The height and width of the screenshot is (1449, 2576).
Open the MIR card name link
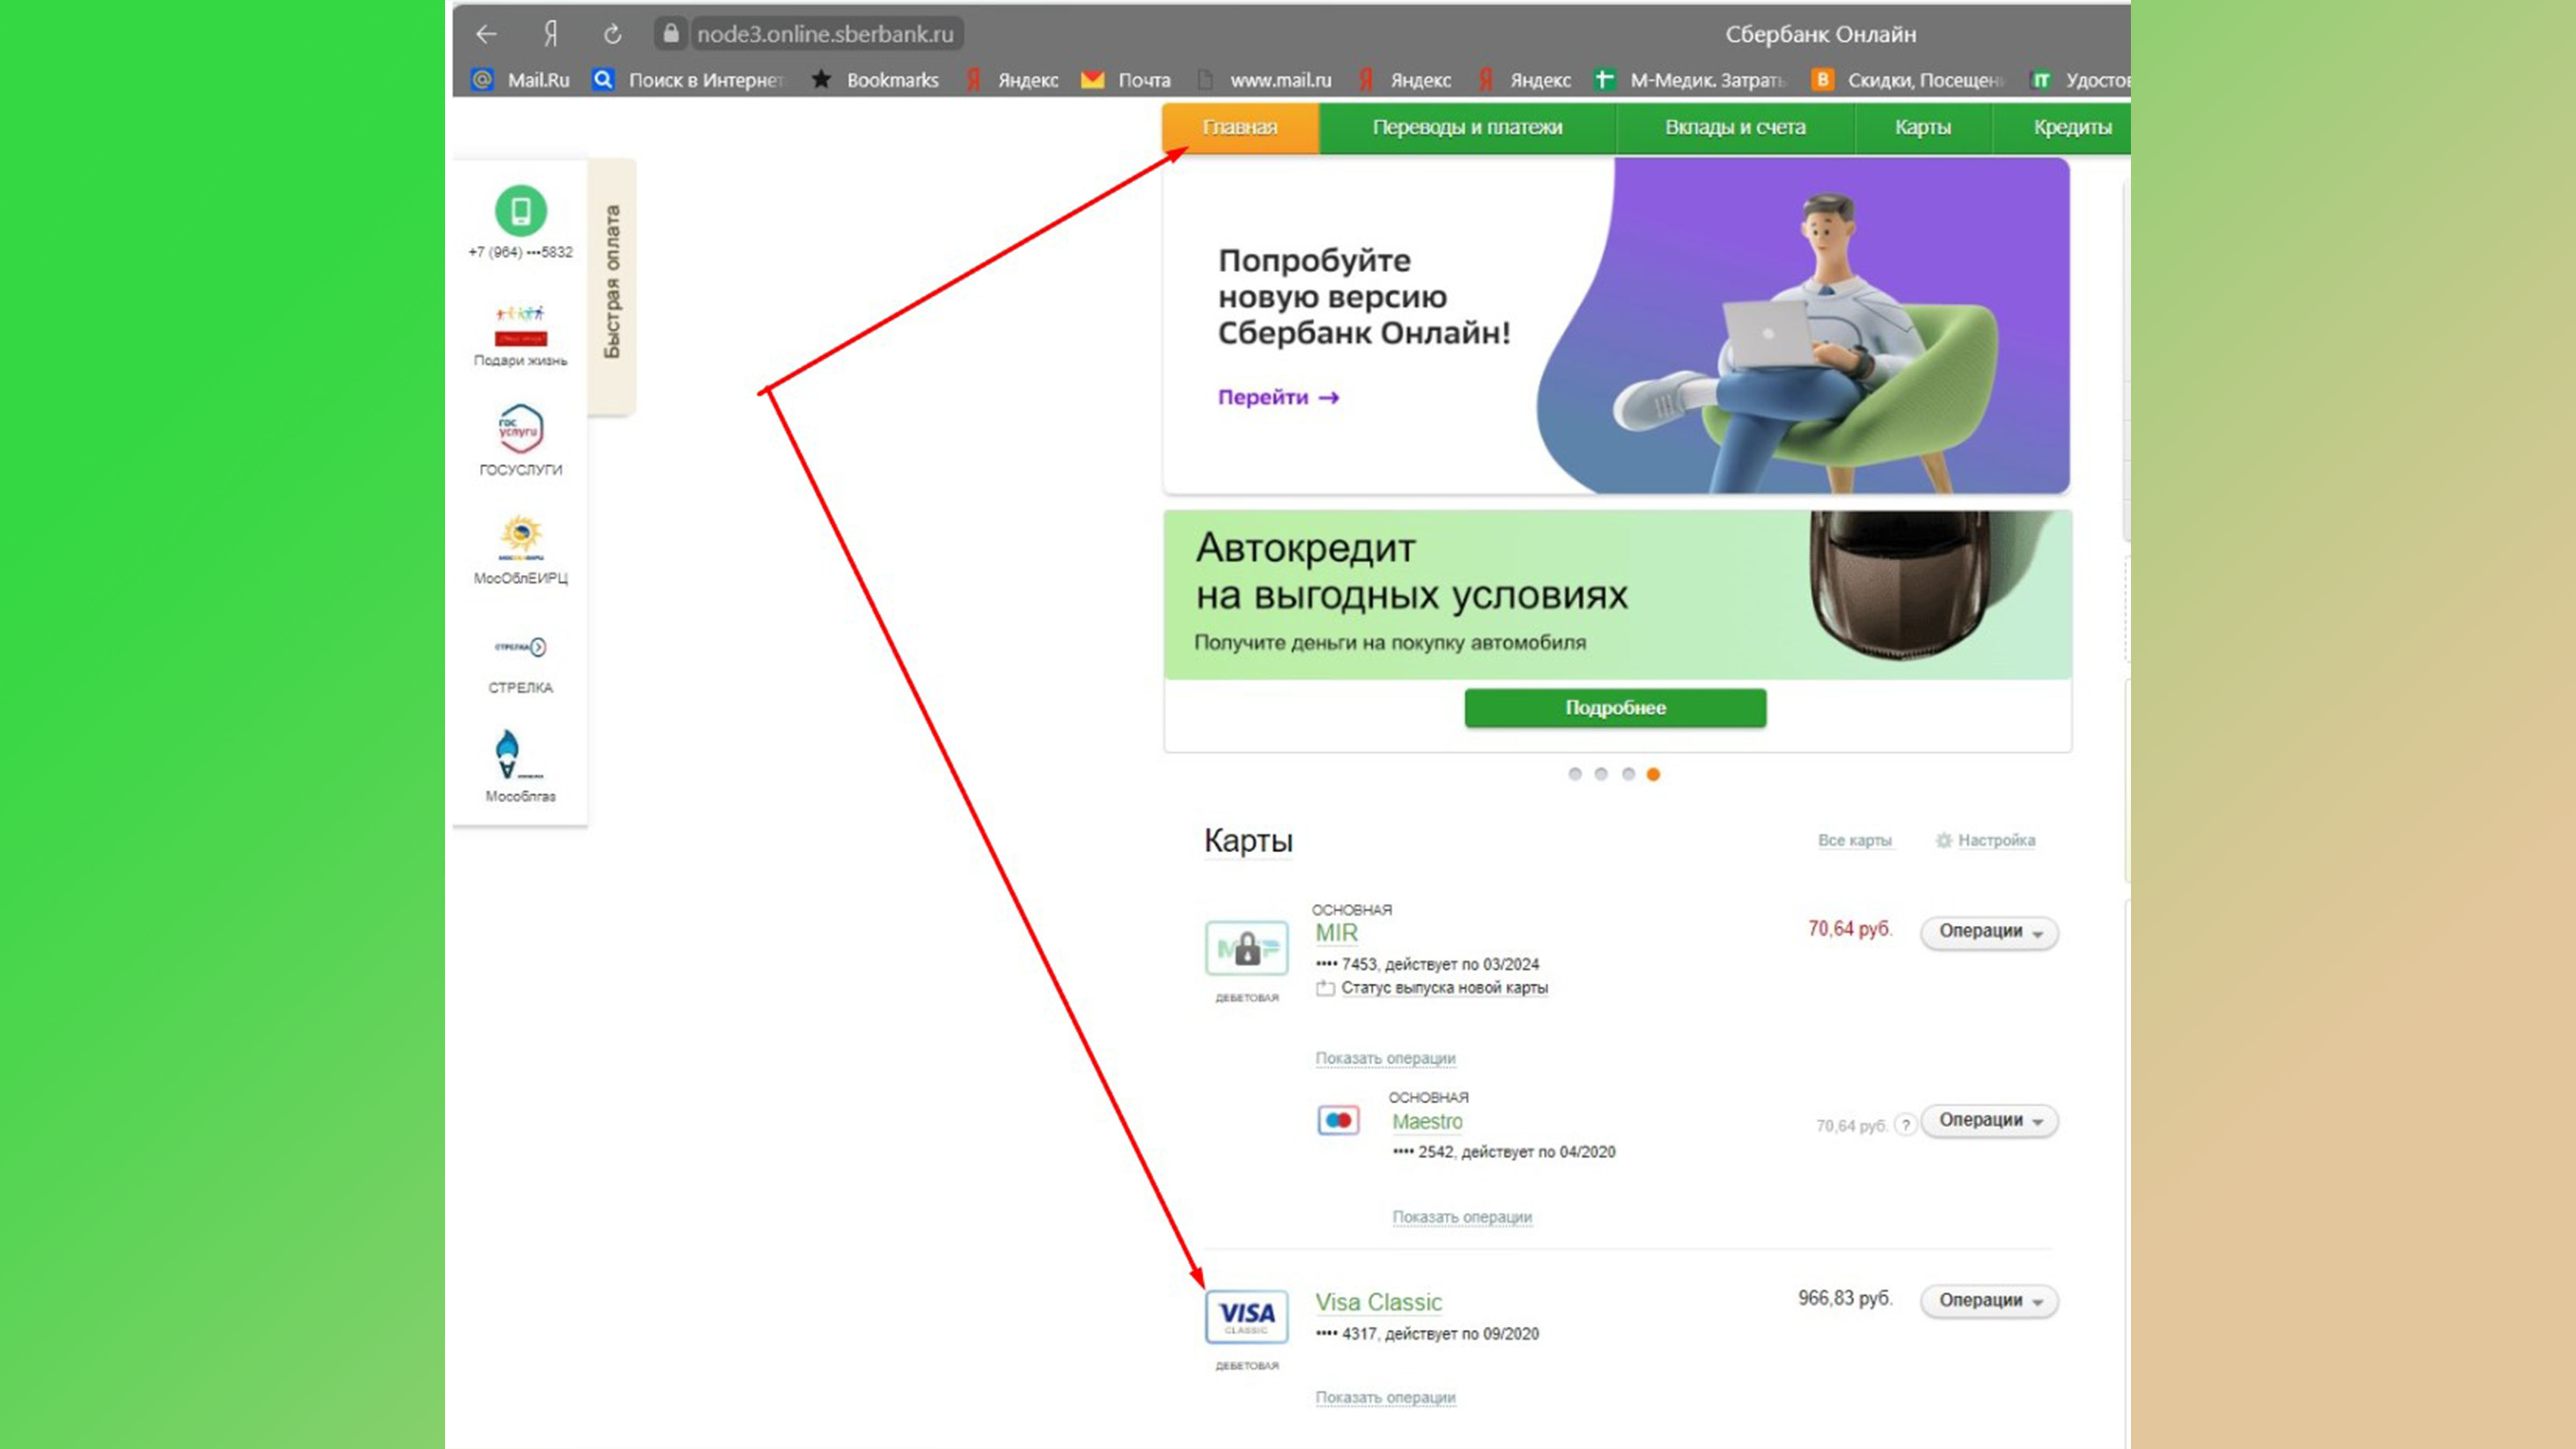click(x=1336, y=934)
